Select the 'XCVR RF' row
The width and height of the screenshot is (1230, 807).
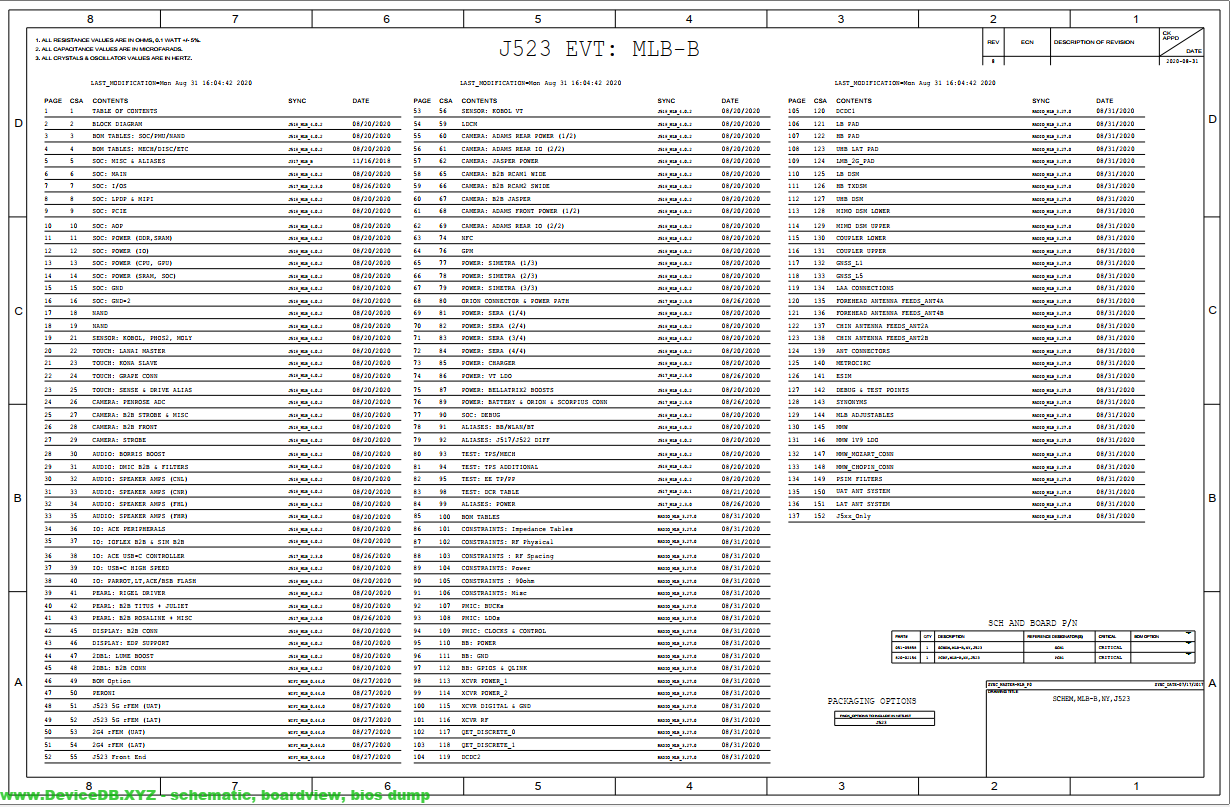click(592, 720)
